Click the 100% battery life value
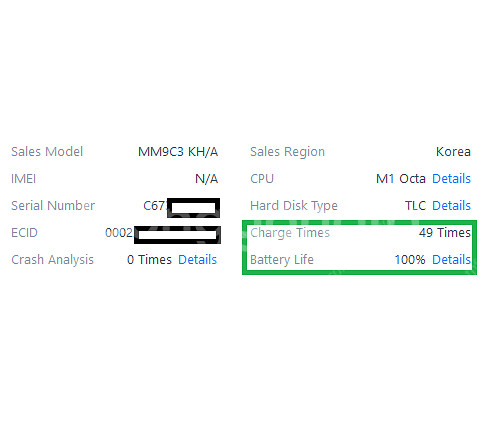The image size is (483, 445). (x=410, y=259)
